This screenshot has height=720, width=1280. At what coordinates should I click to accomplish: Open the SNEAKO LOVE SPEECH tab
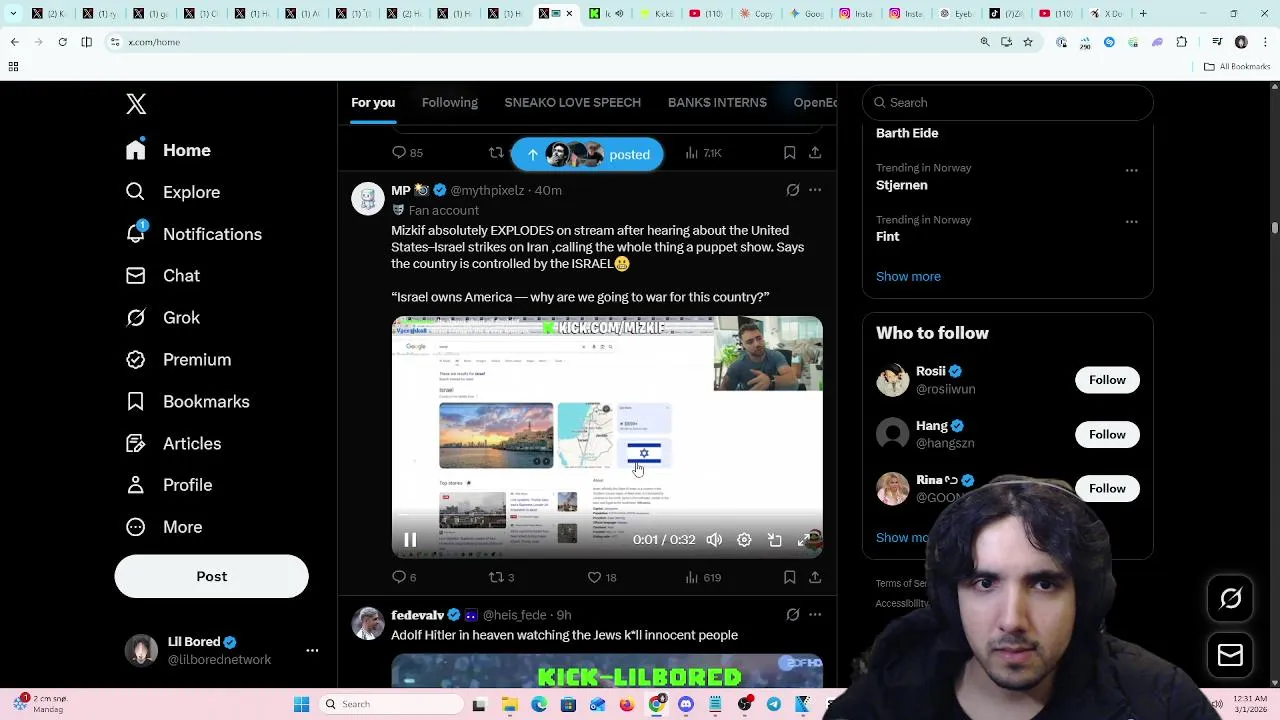tap(572, 102)
